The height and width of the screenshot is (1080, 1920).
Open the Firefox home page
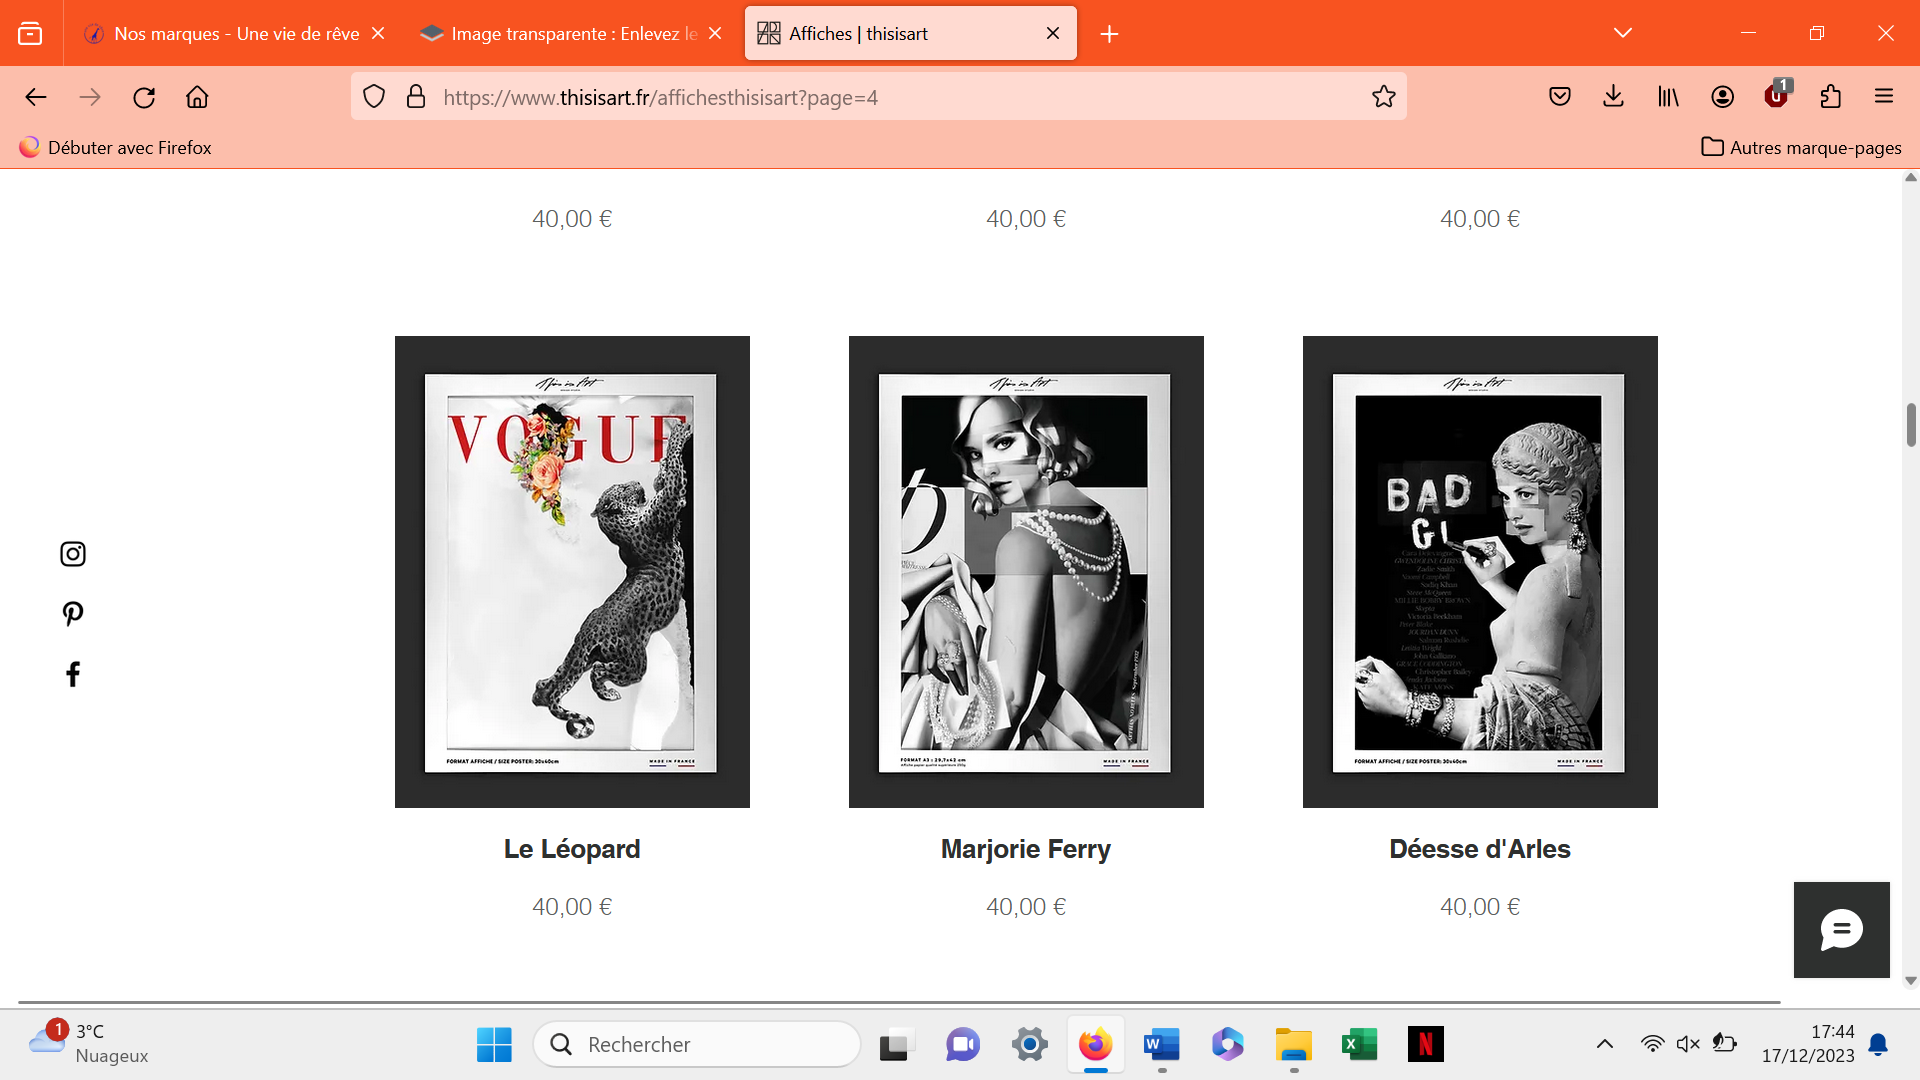tap(197, 97)
